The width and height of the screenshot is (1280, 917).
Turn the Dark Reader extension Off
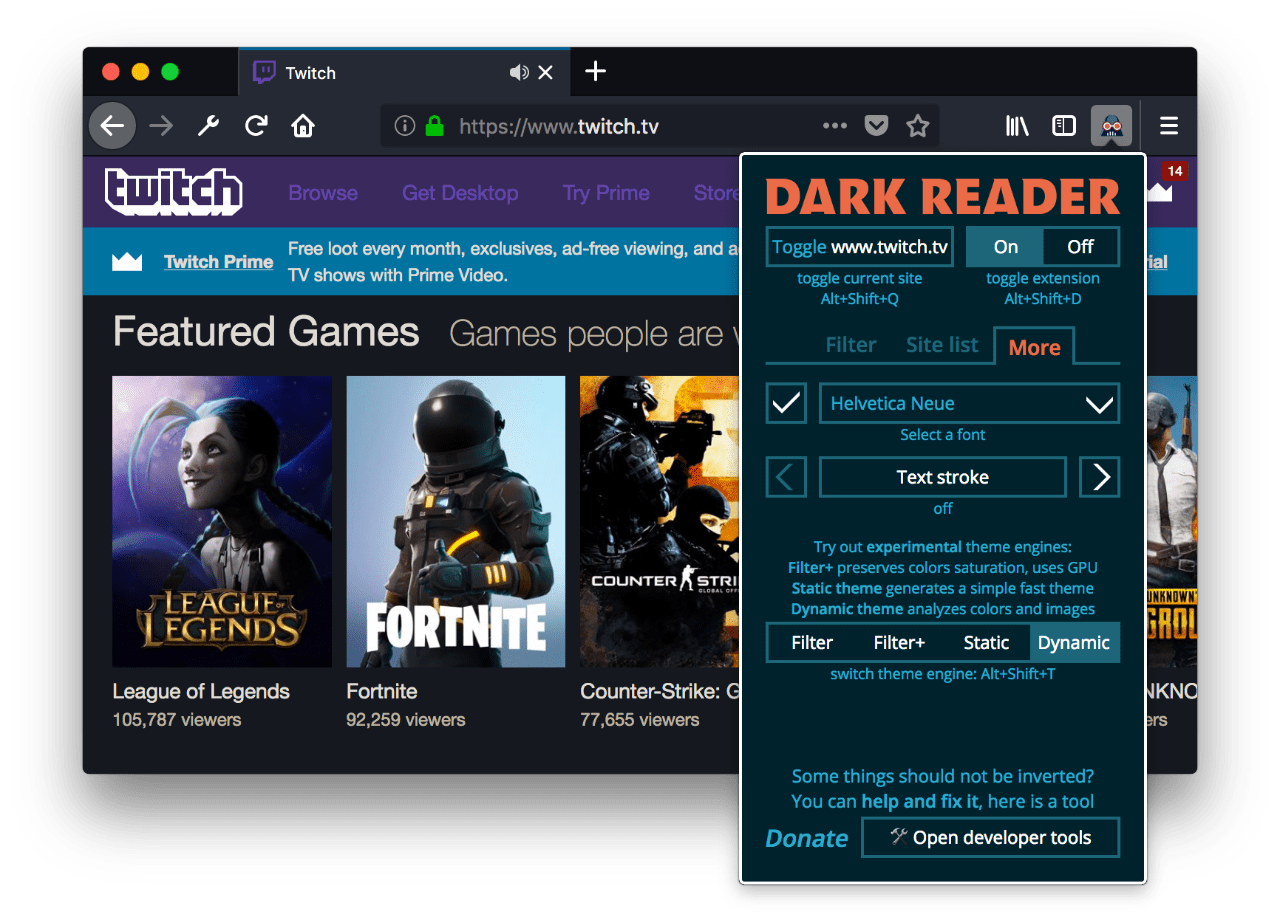coord(1081,247)
